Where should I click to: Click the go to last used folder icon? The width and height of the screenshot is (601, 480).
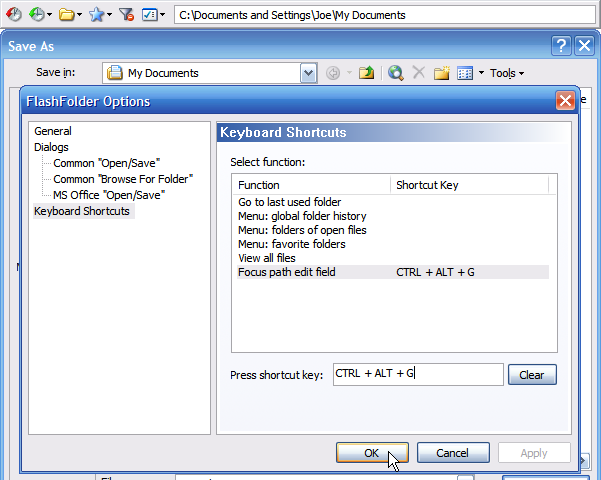pos(14,14)
